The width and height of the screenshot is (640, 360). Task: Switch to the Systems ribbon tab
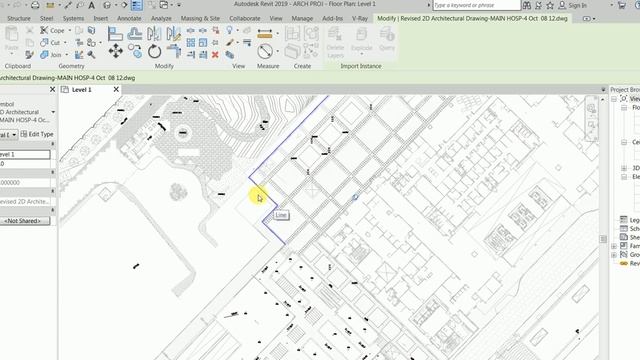73,18
